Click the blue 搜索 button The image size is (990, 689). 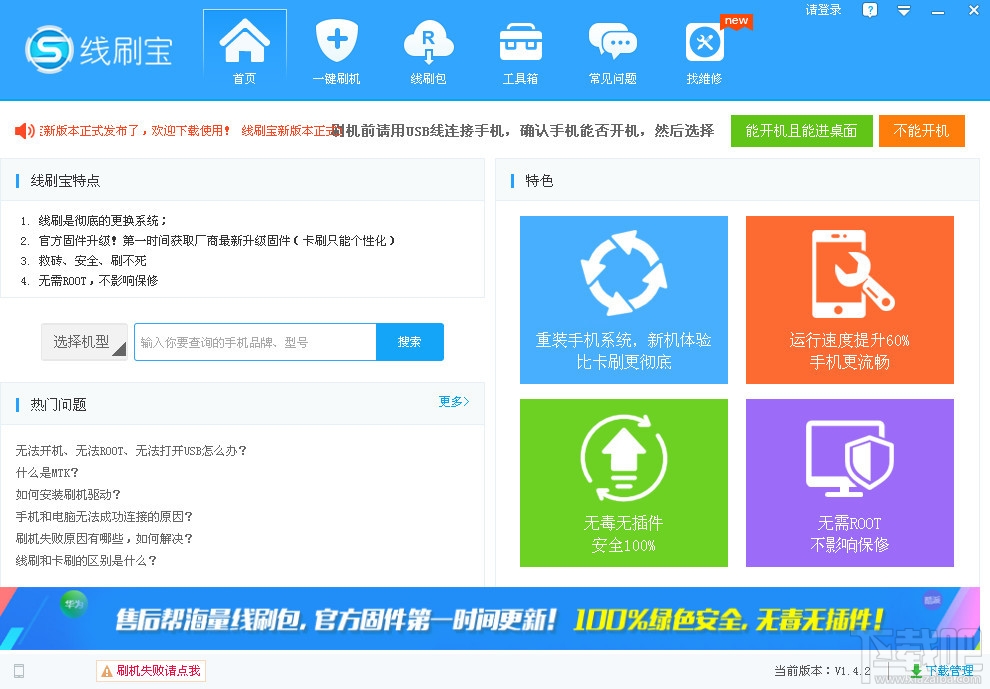tap(410, 342)
